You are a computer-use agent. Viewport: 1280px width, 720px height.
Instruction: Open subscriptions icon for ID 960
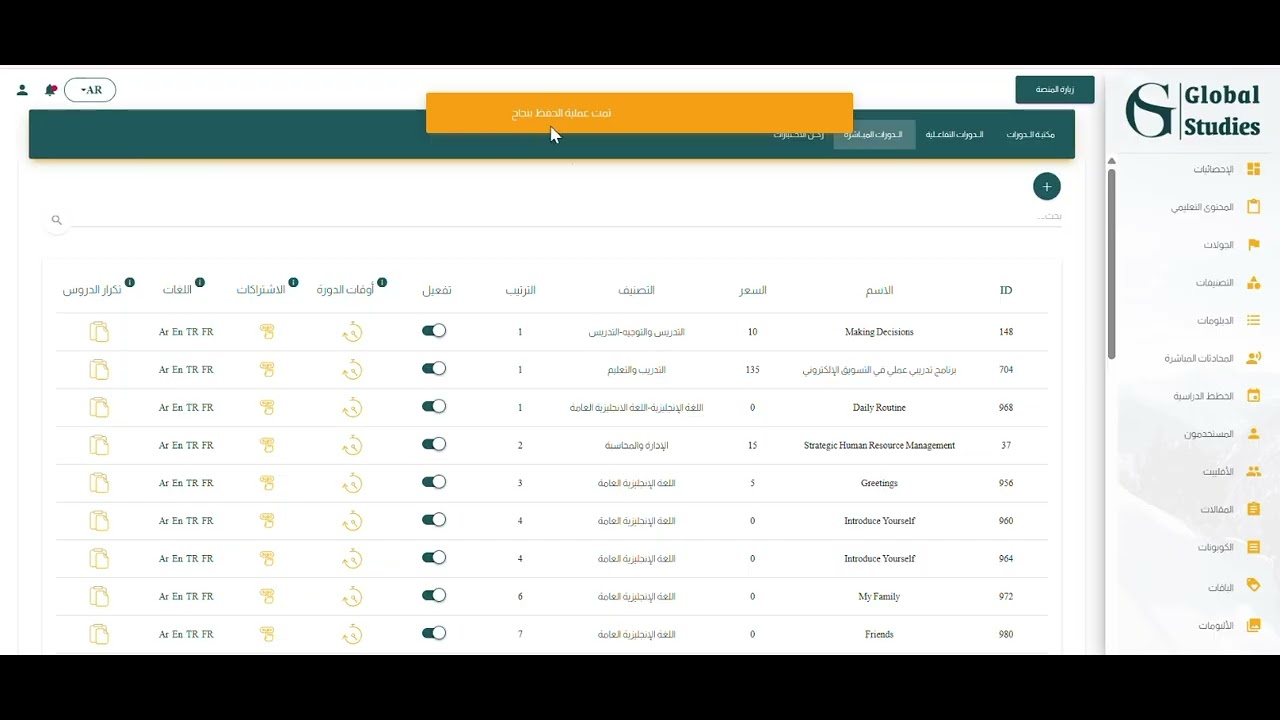[x=267, y=521]
